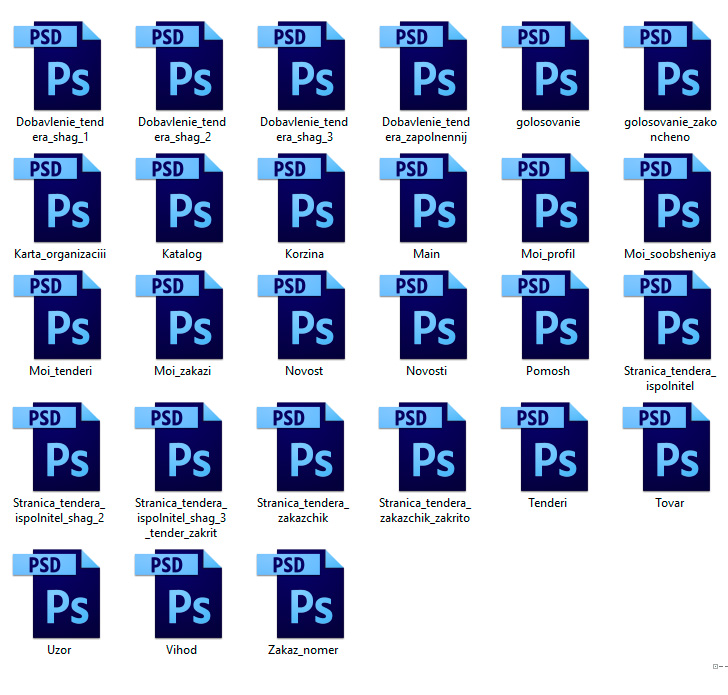The width and height of the screenshot is (728, 695).
Task: Click the Tenderi PSD file icon
Action: [x=545, y=447]
